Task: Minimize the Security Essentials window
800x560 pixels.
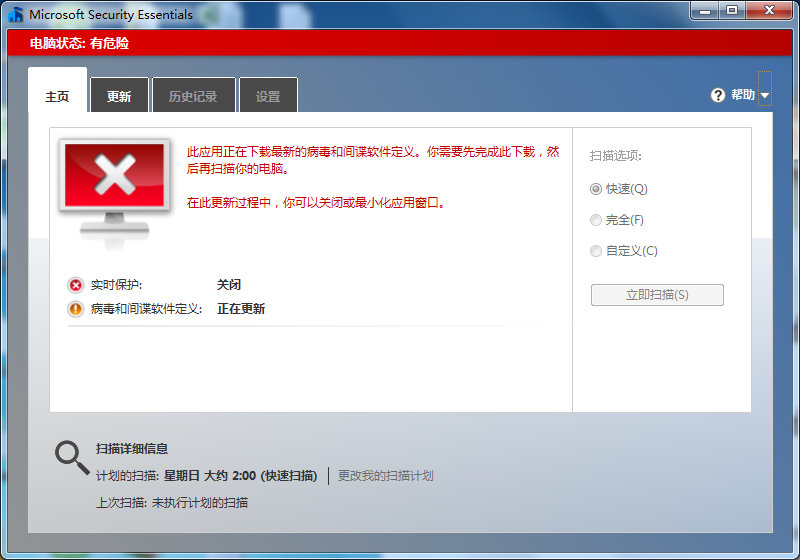Action: point(704,10)
